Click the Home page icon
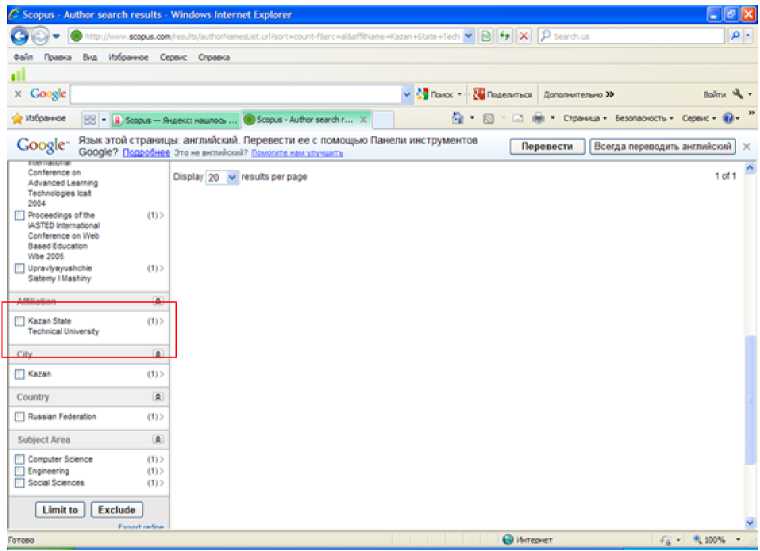This screenshot has width=760, height=551. click(x=457, y=118)
